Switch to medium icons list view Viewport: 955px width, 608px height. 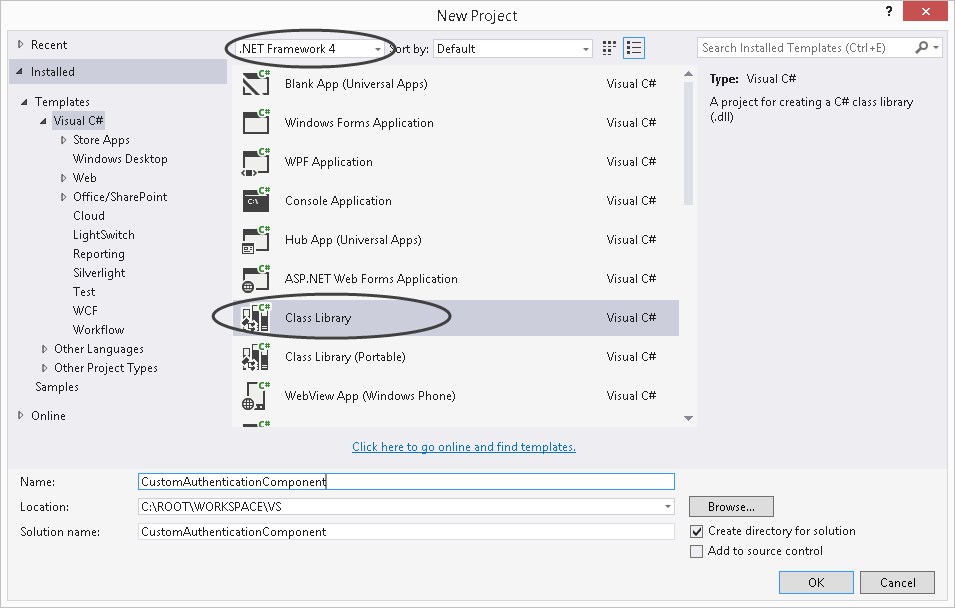[x=634, y=48]
